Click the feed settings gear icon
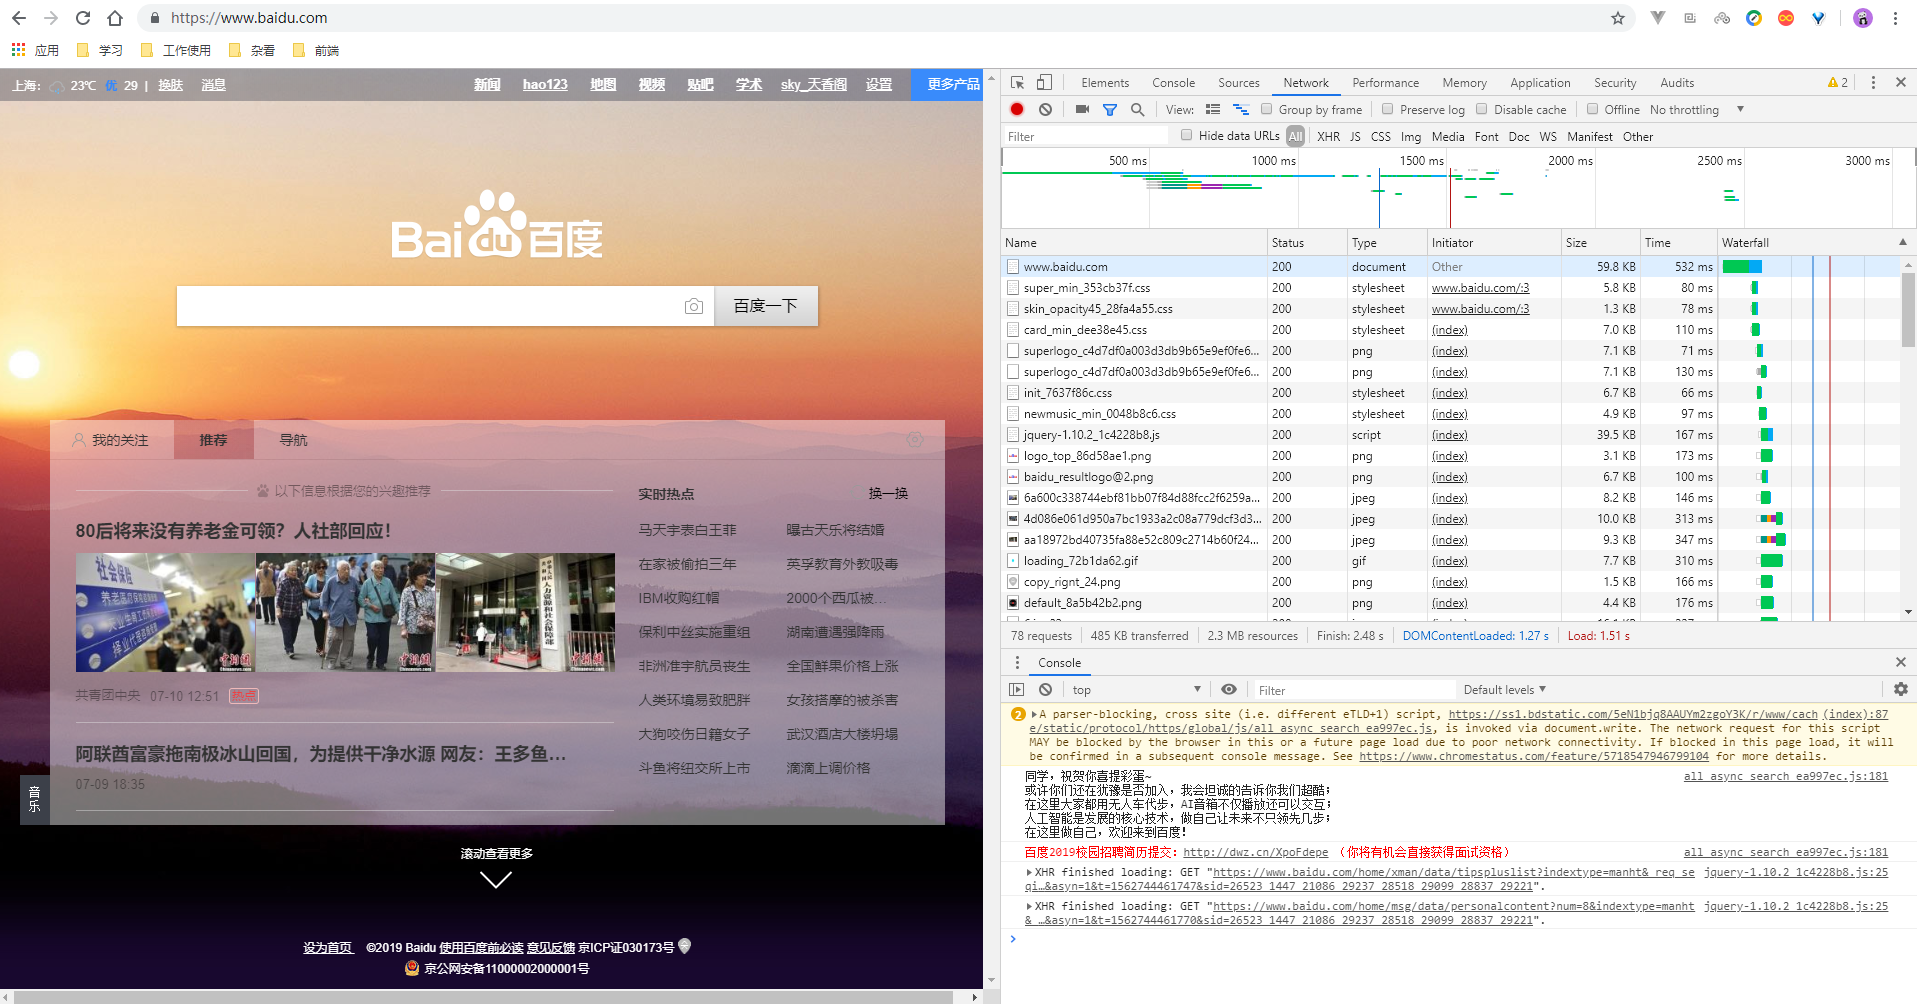Viewport: 1917px width, 1004px height. [x=914, y=440]
